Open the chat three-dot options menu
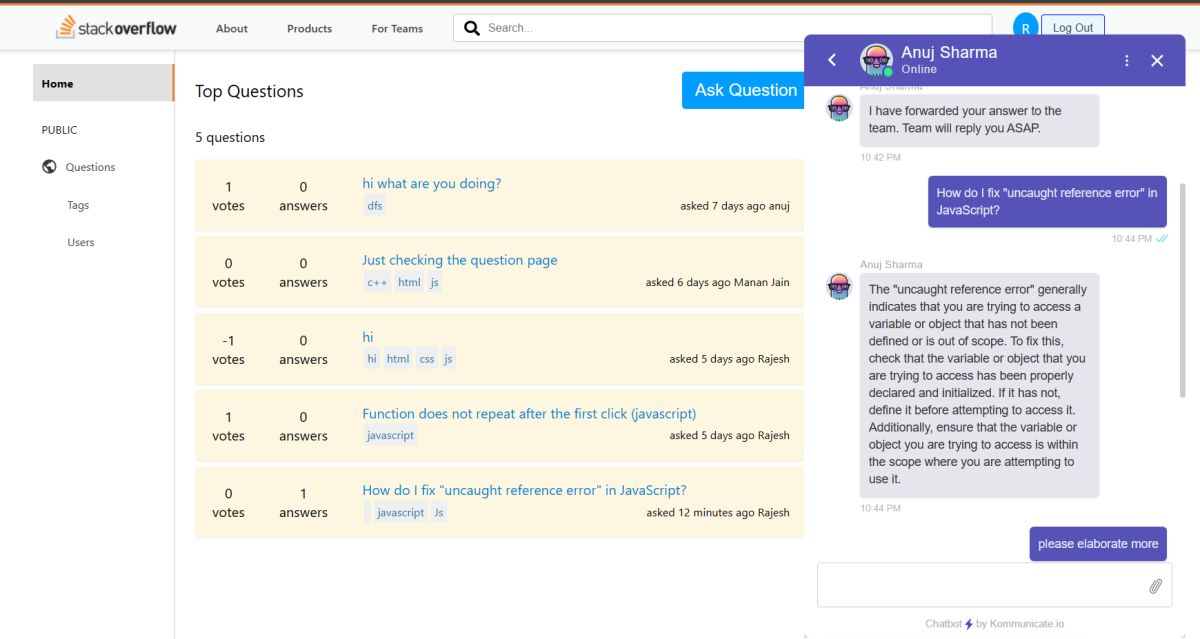1200x639 pixels. tap(1127, 60)
